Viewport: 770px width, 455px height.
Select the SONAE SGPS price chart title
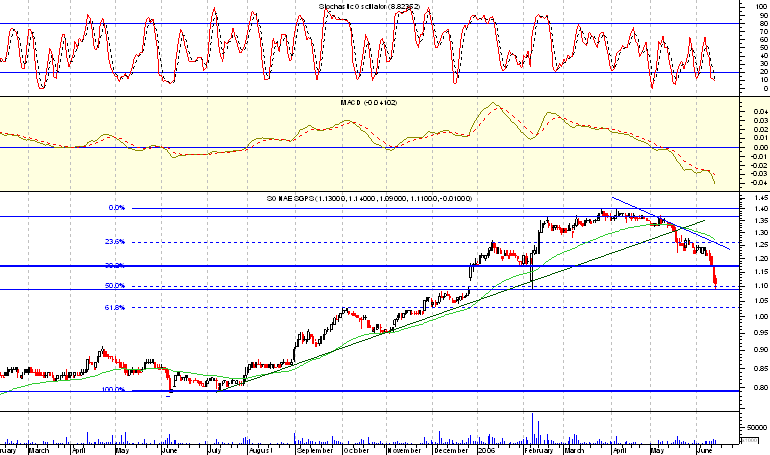tap(369, 198)
